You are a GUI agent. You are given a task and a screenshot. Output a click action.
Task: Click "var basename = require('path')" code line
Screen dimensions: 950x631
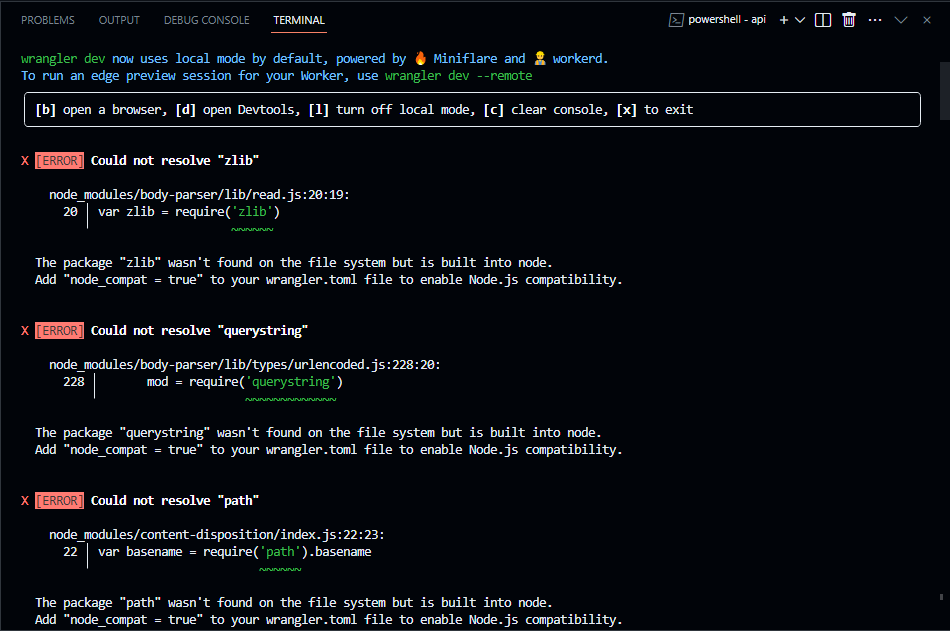coord(234,552)
